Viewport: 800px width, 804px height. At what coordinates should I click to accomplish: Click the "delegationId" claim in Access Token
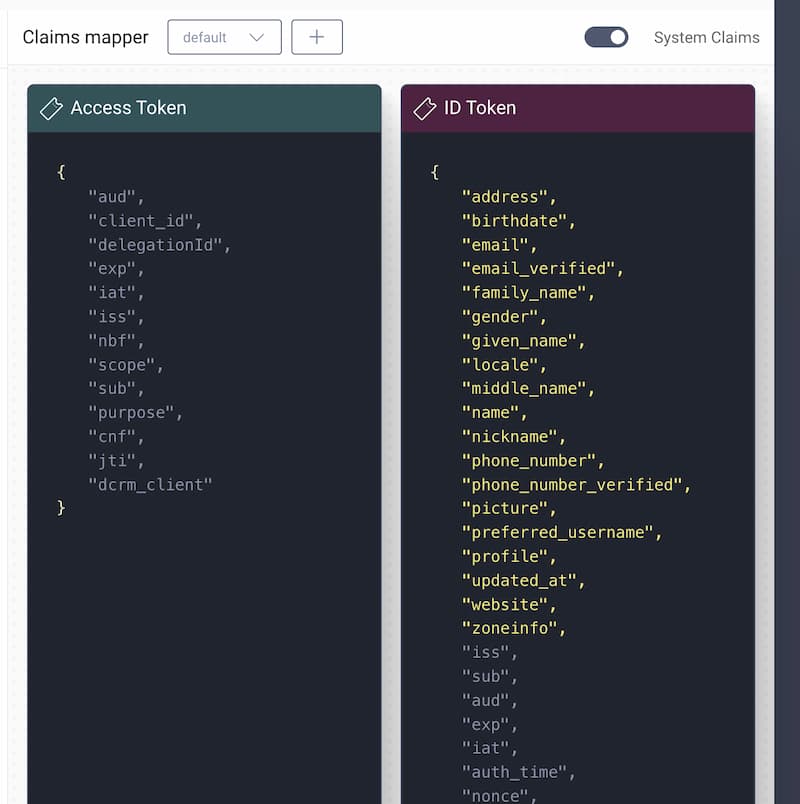pos(157,244)
